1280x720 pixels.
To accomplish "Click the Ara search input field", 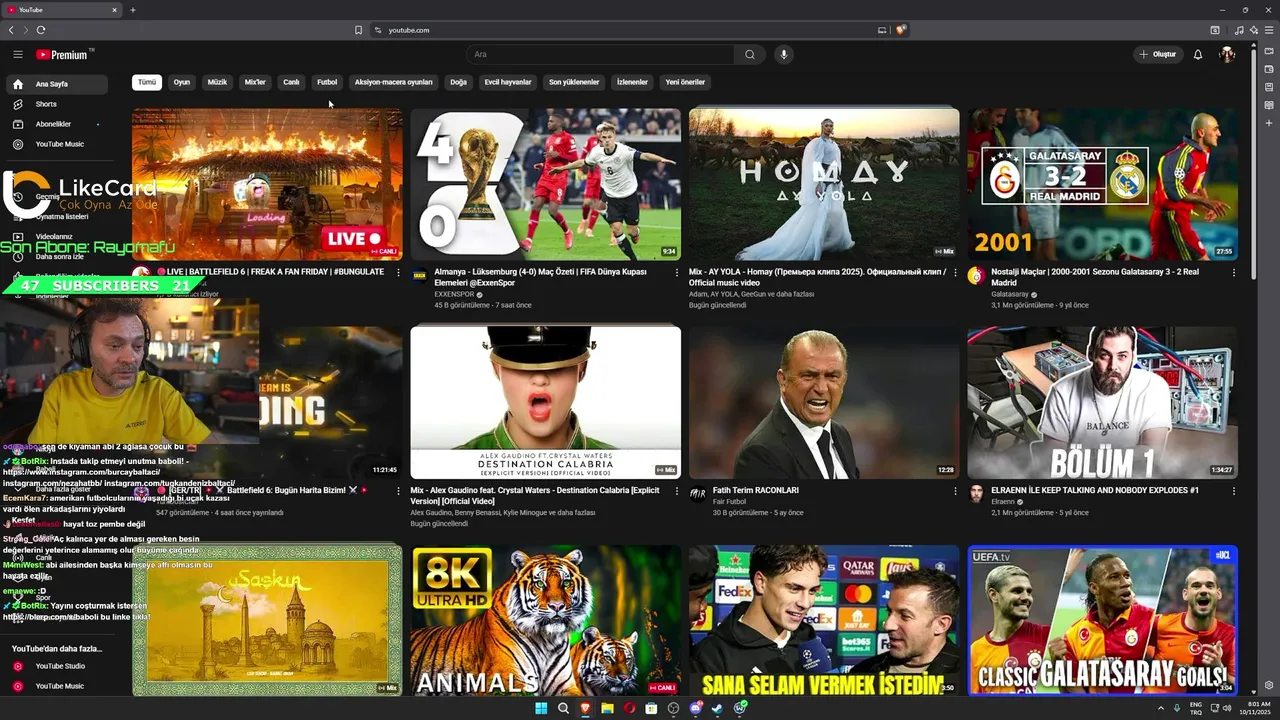I will coord(600,54).
